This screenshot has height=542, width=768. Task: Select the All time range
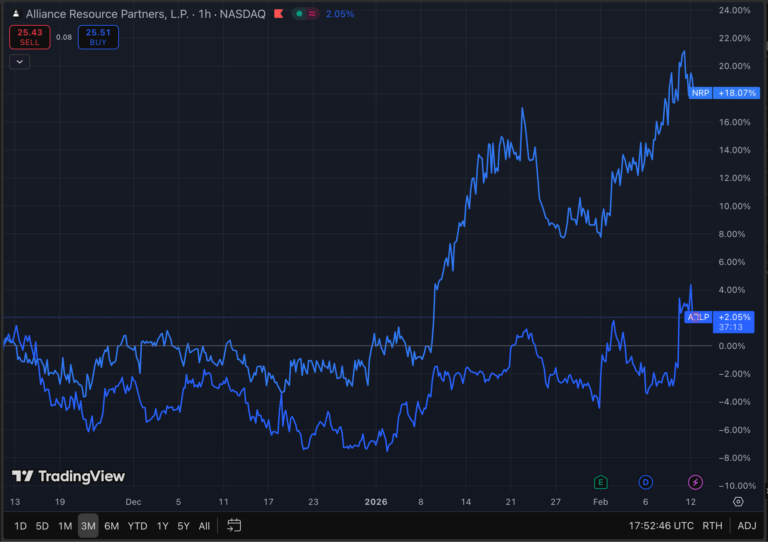tap(204, 525)
